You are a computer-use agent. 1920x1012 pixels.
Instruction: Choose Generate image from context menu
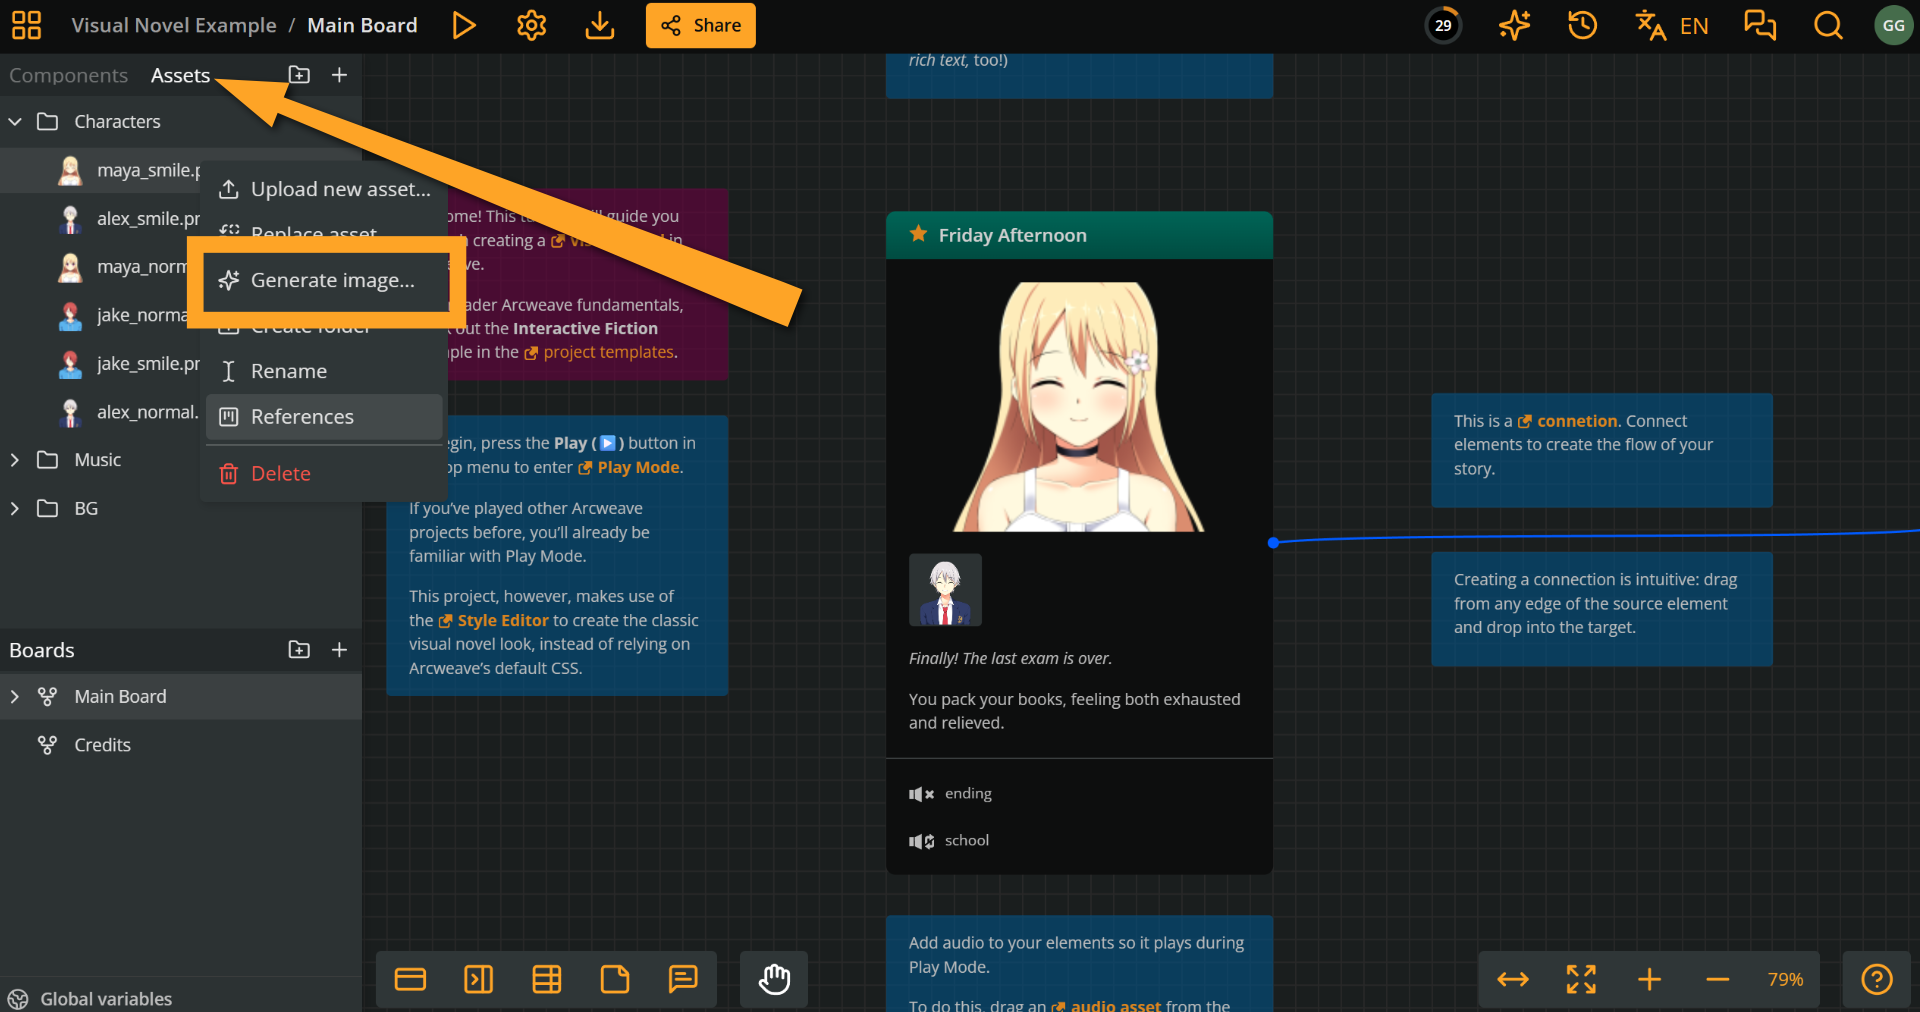tap(324, 280)
